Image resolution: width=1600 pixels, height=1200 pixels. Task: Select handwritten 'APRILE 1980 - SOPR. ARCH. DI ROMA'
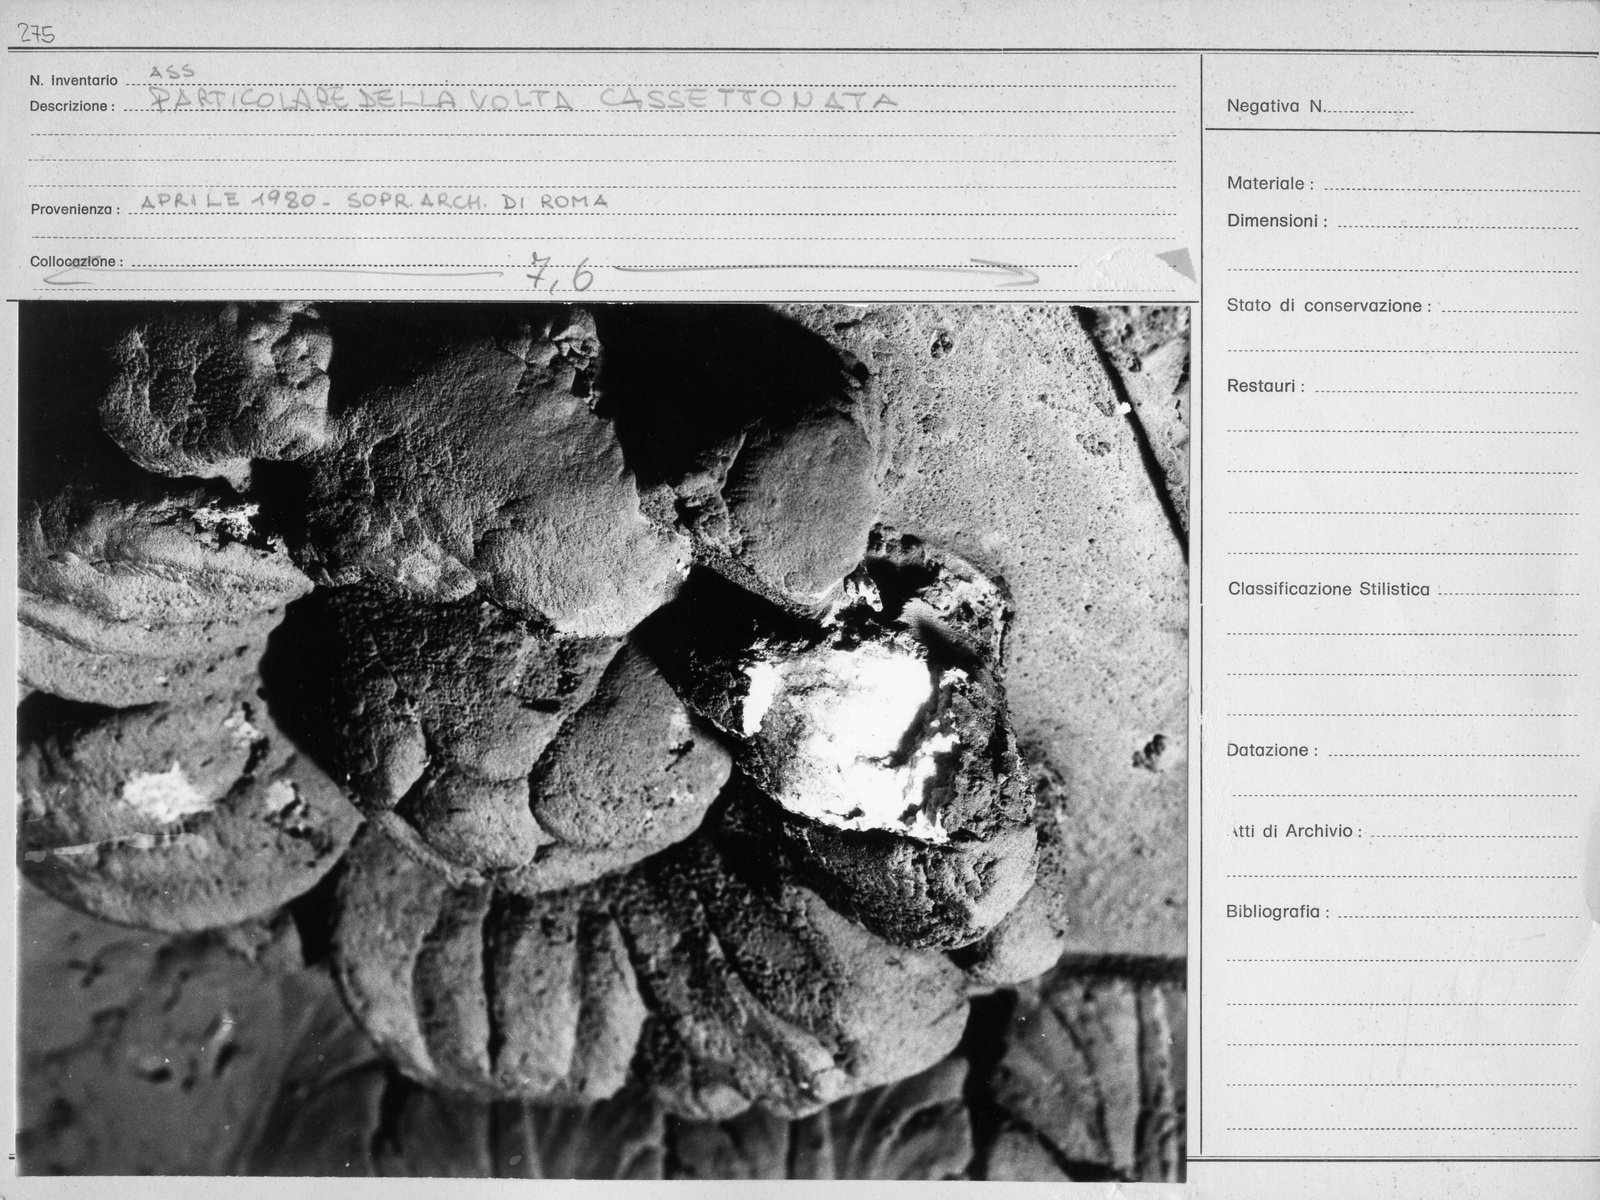pyautogui.click(x=374, y=200)
